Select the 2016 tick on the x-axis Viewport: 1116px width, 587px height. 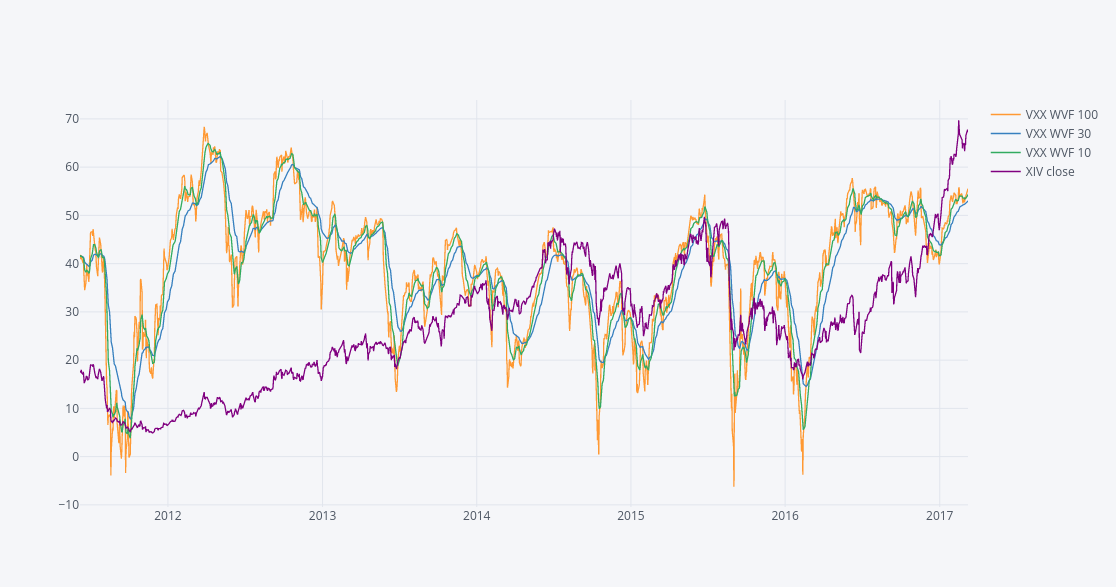[x=785, y=516]
